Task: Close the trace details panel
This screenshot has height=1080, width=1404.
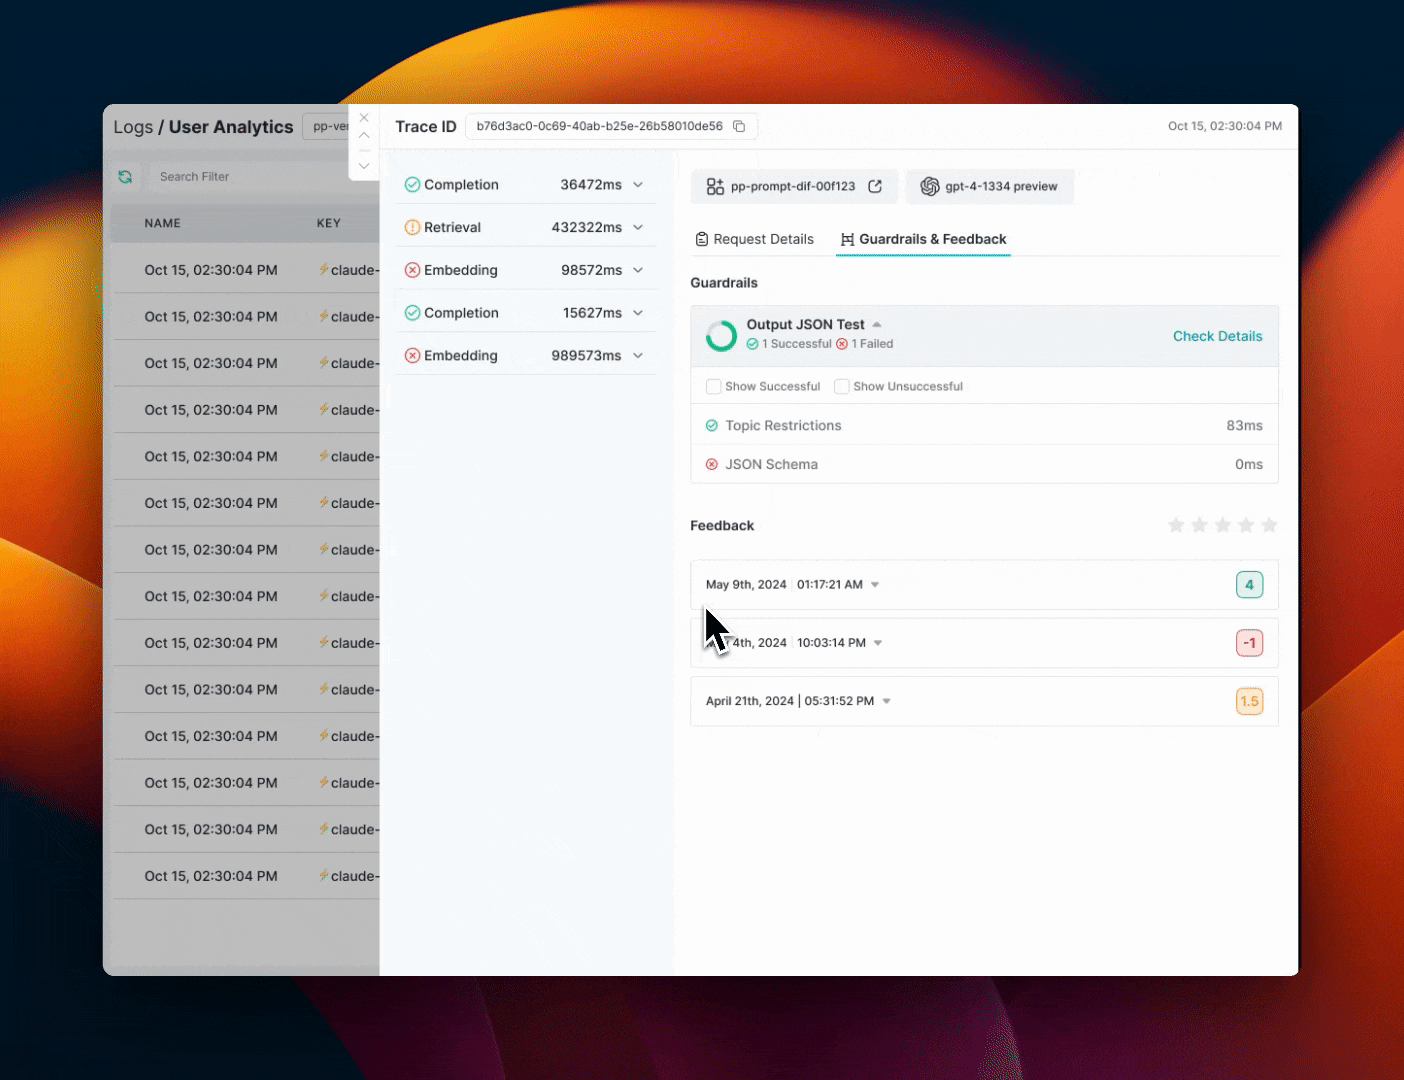Action: 364,118
